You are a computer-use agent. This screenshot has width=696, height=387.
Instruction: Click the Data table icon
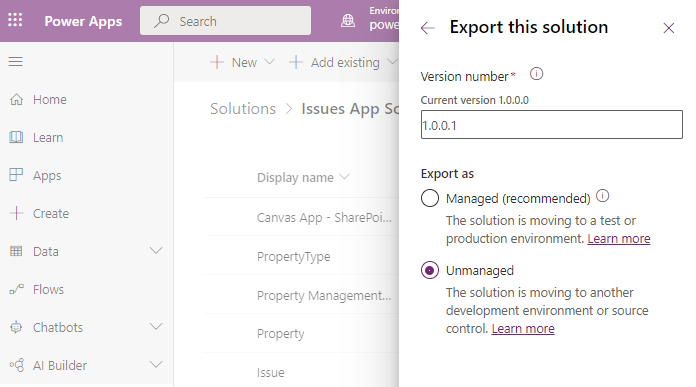[x=16, y=251]
